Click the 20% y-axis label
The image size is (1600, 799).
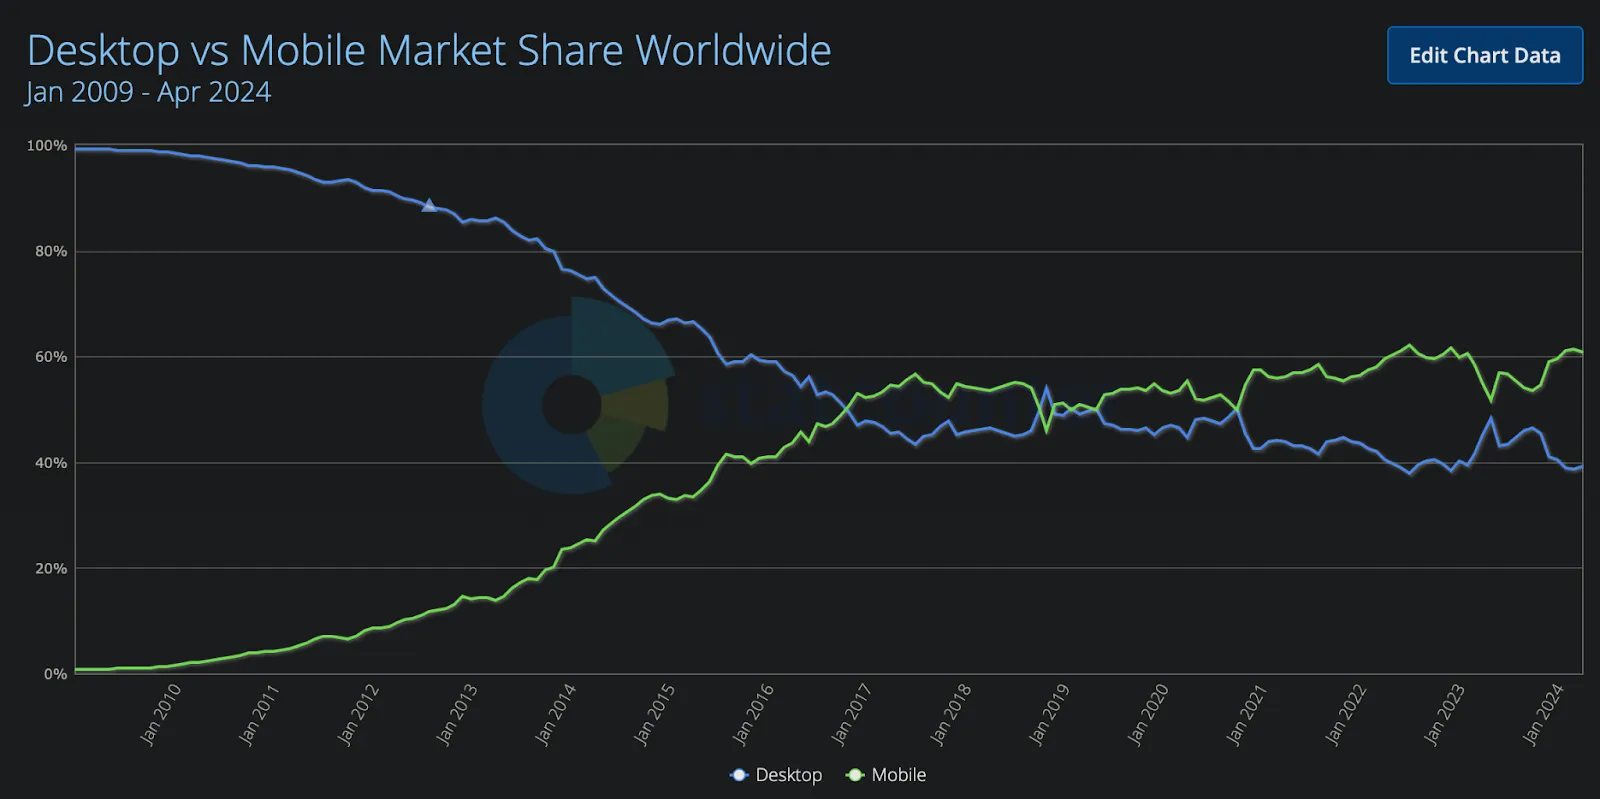tap(51, 568)
